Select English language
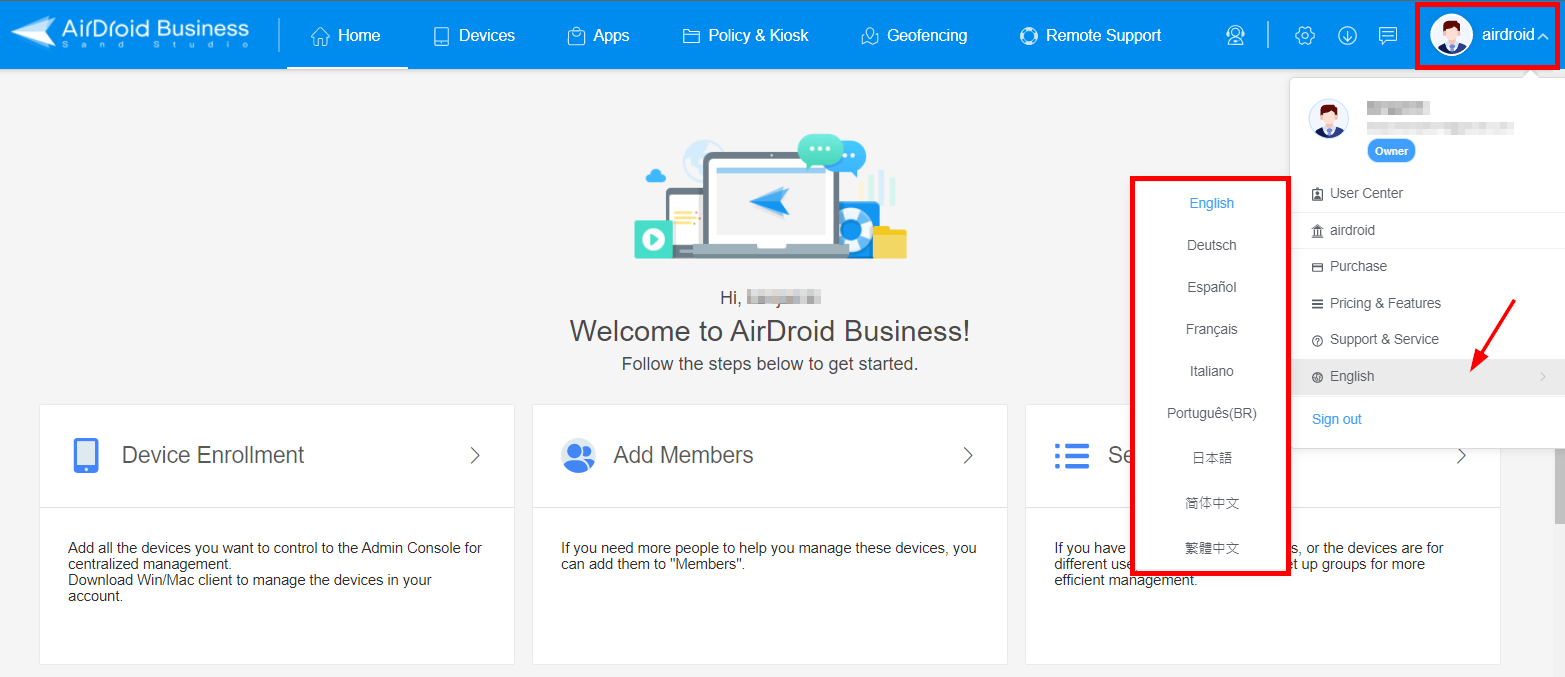Image resolution: width=1565 pixels, height=677 pixels. click(x=1211, y=203)
